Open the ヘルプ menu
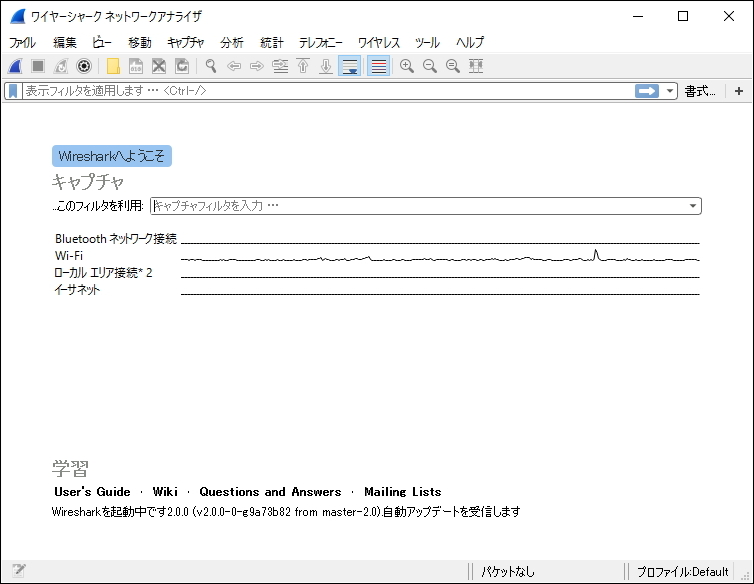The height and width of the screenshot is (584, 754). (470, 42)
